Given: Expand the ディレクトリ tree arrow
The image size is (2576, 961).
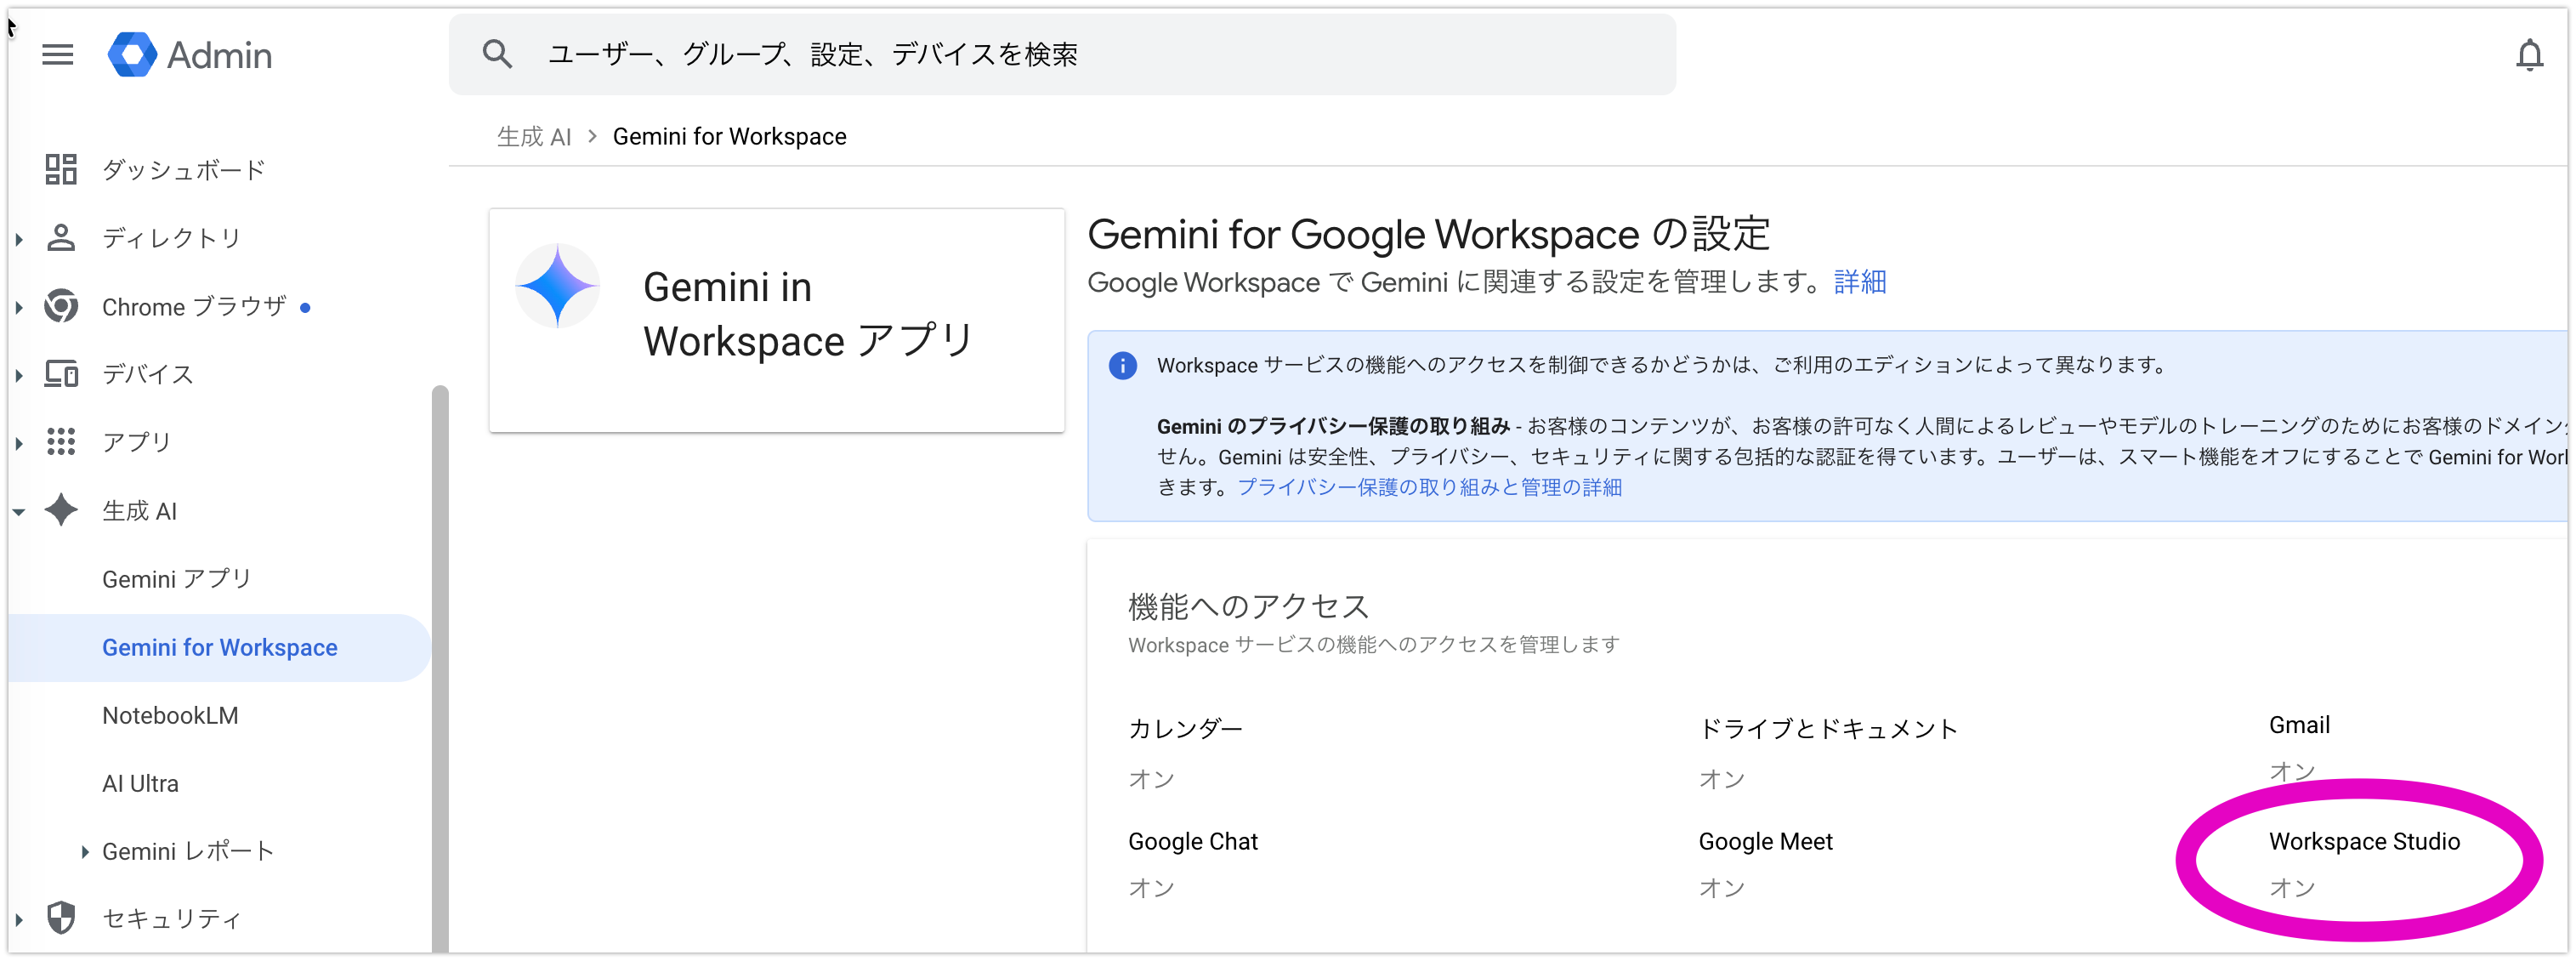Looking at the screenshot, I should pyautogui.click(x=19, y=238).
